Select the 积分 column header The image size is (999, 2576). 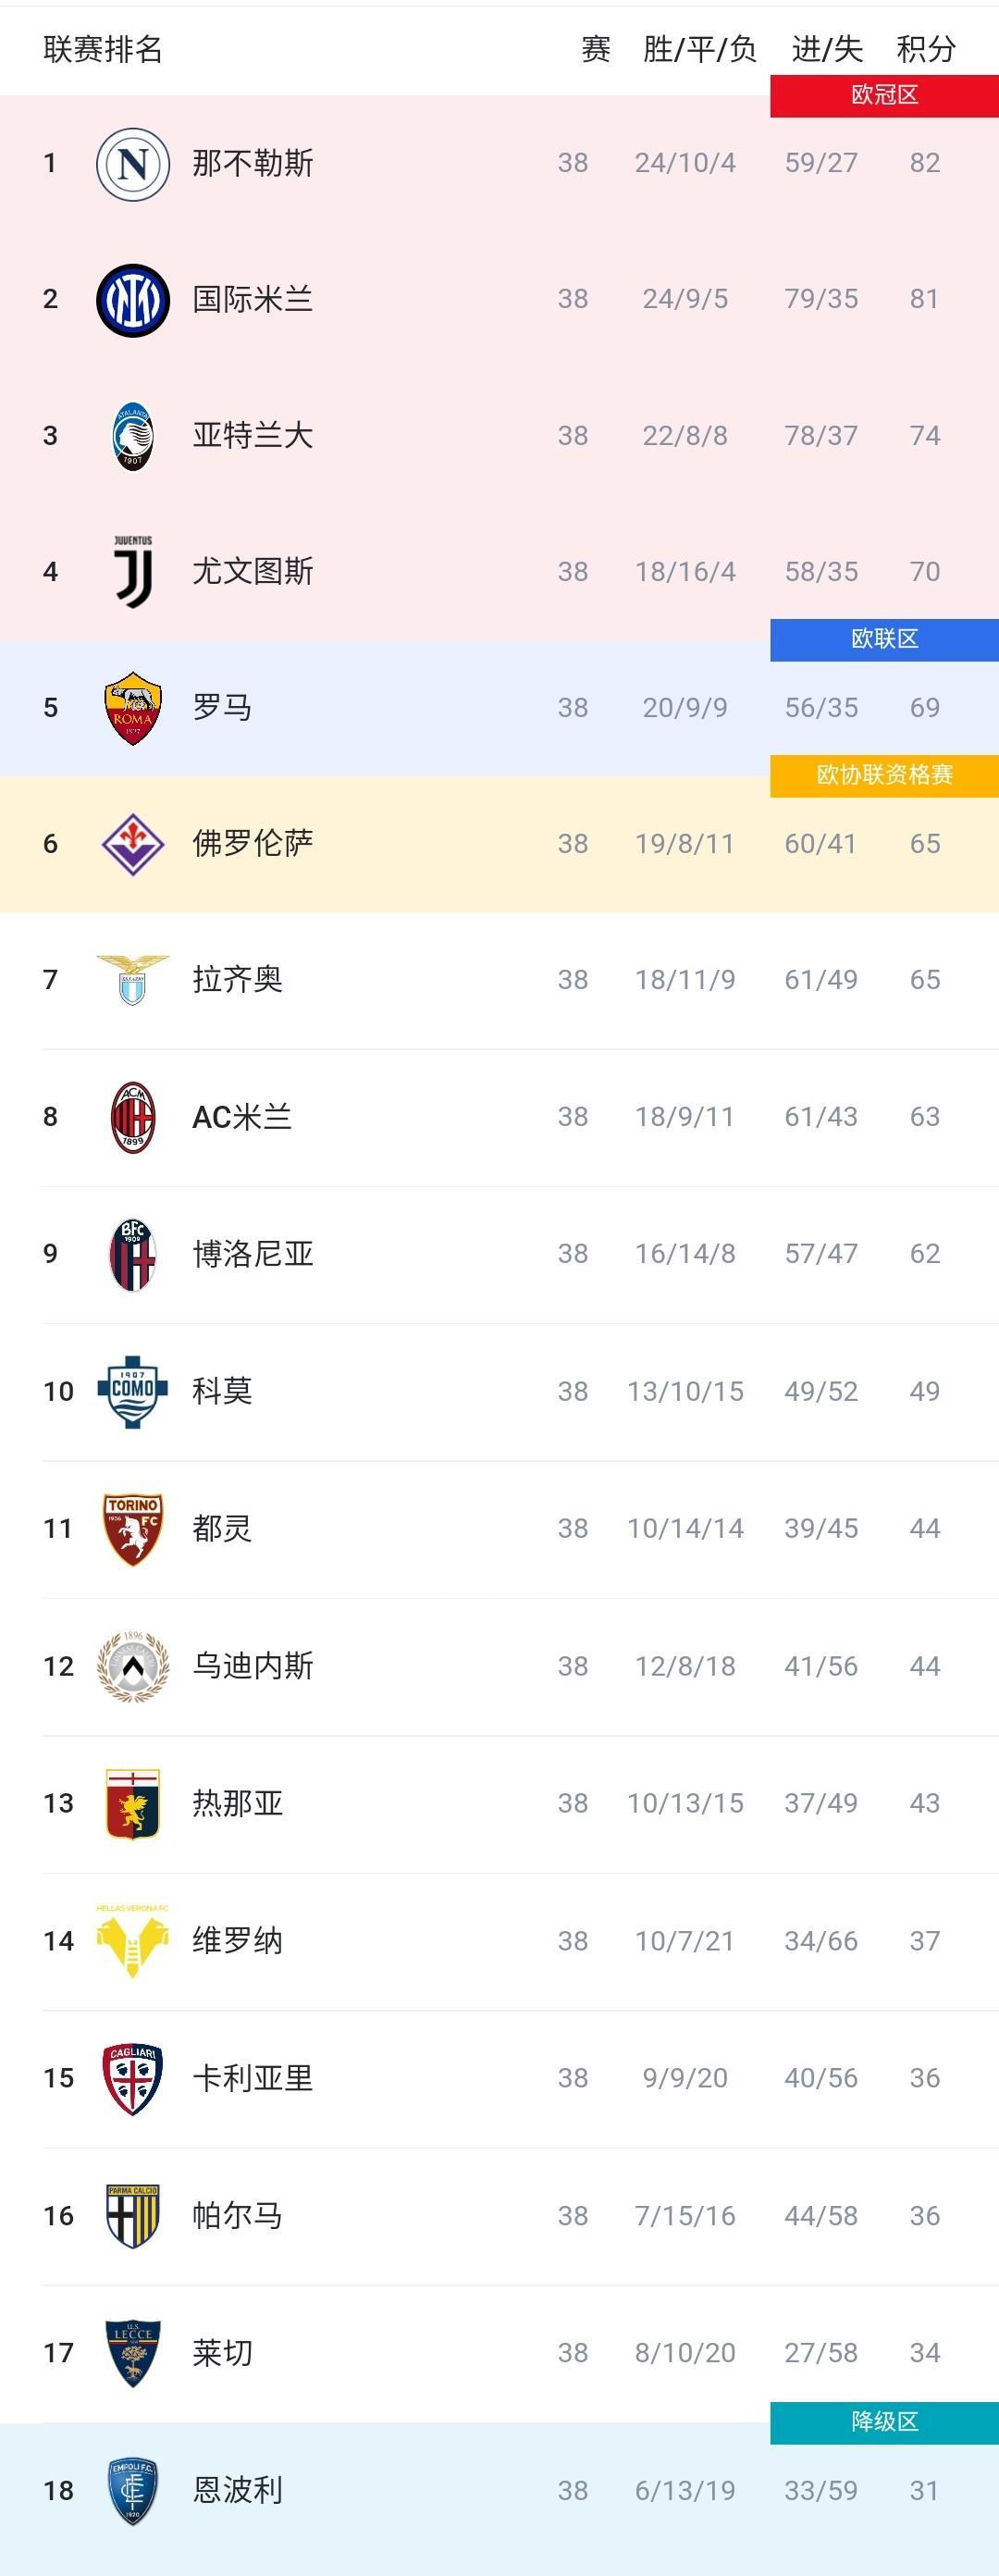click(926, 49)
